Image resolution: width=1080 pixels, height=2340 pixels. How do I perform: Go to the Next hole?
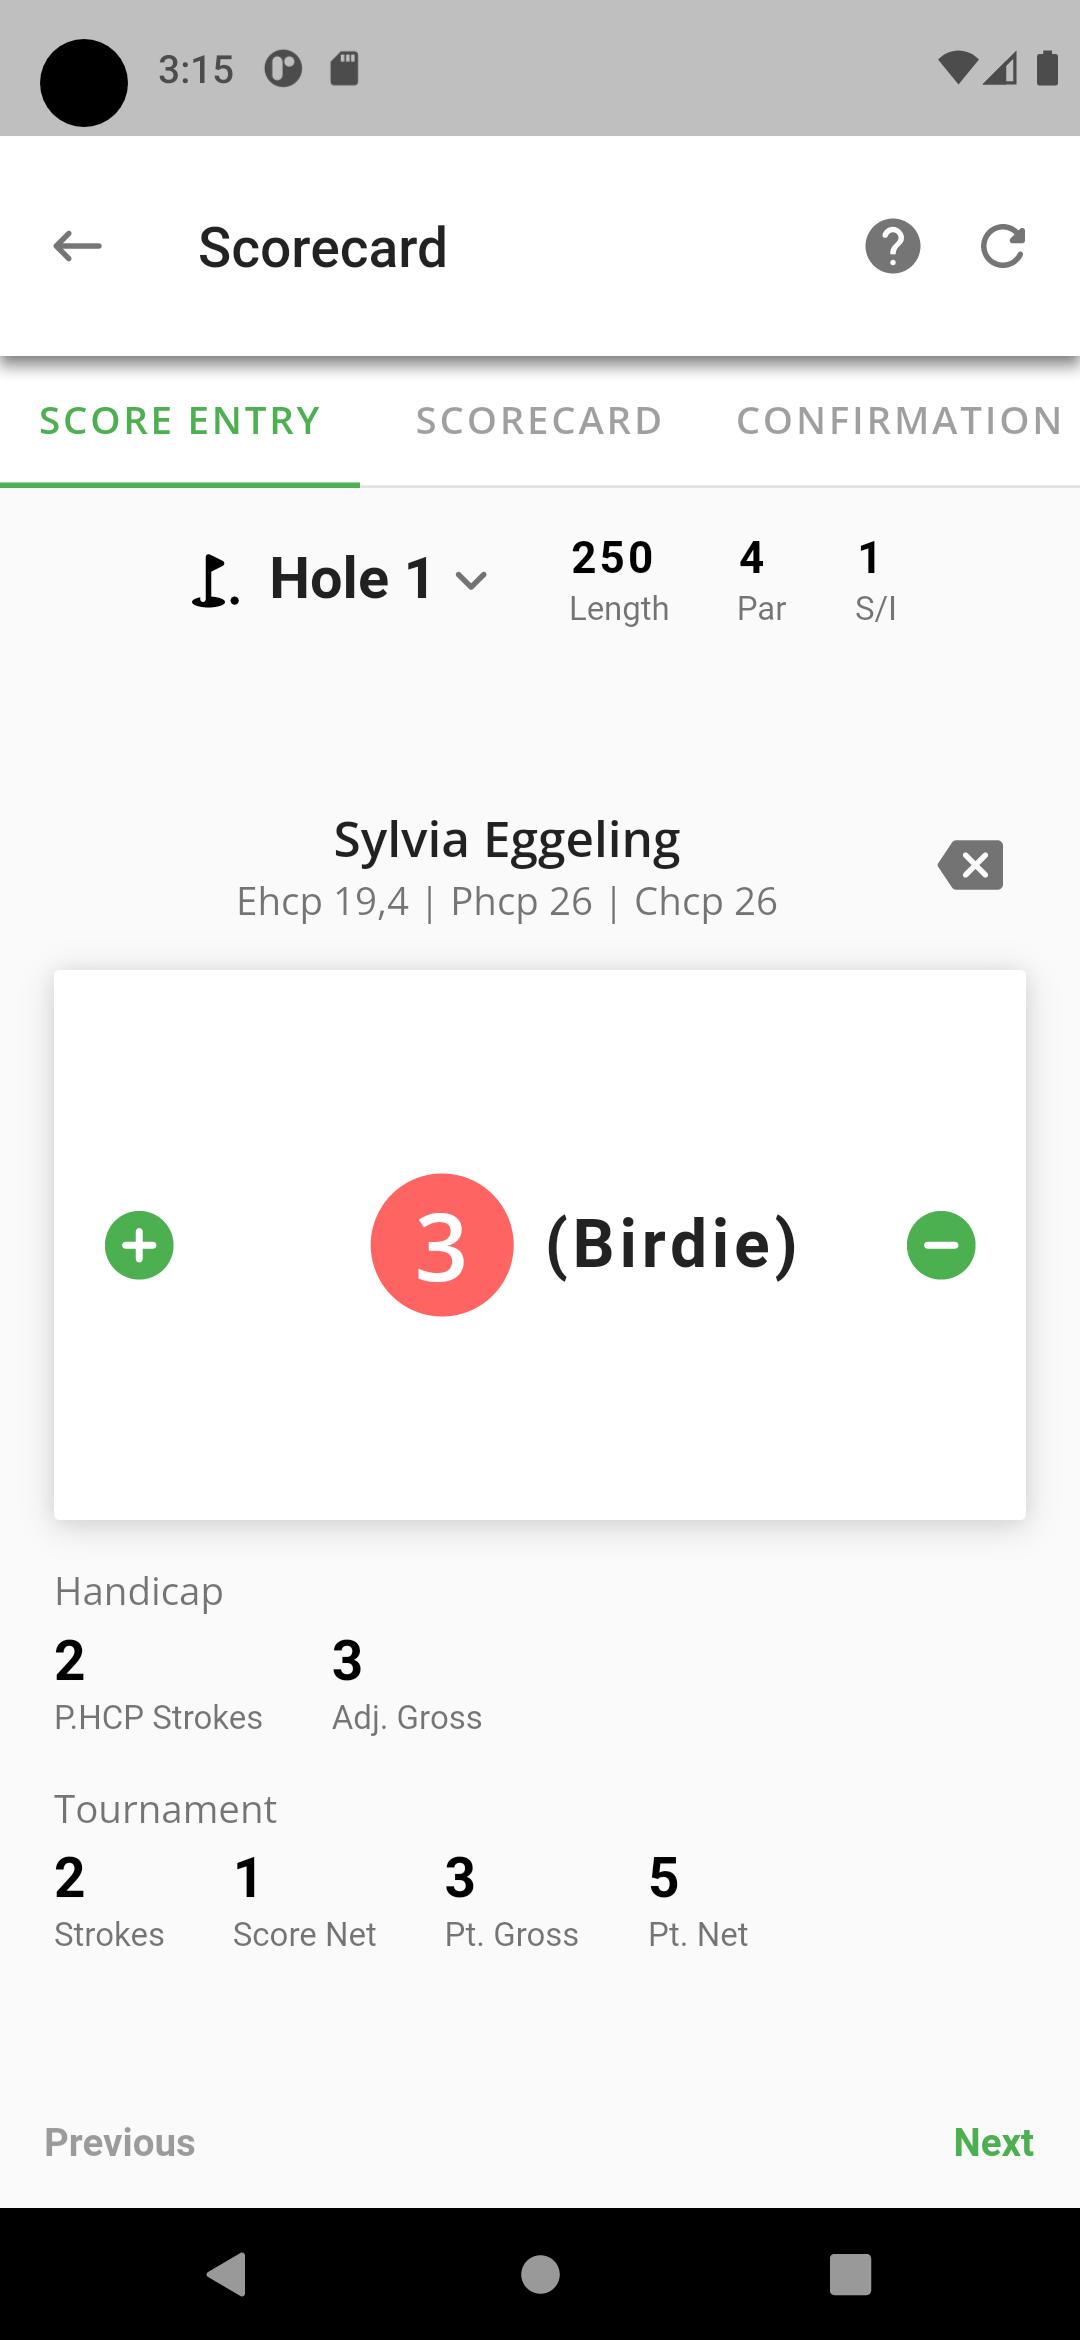(993, 2142)
